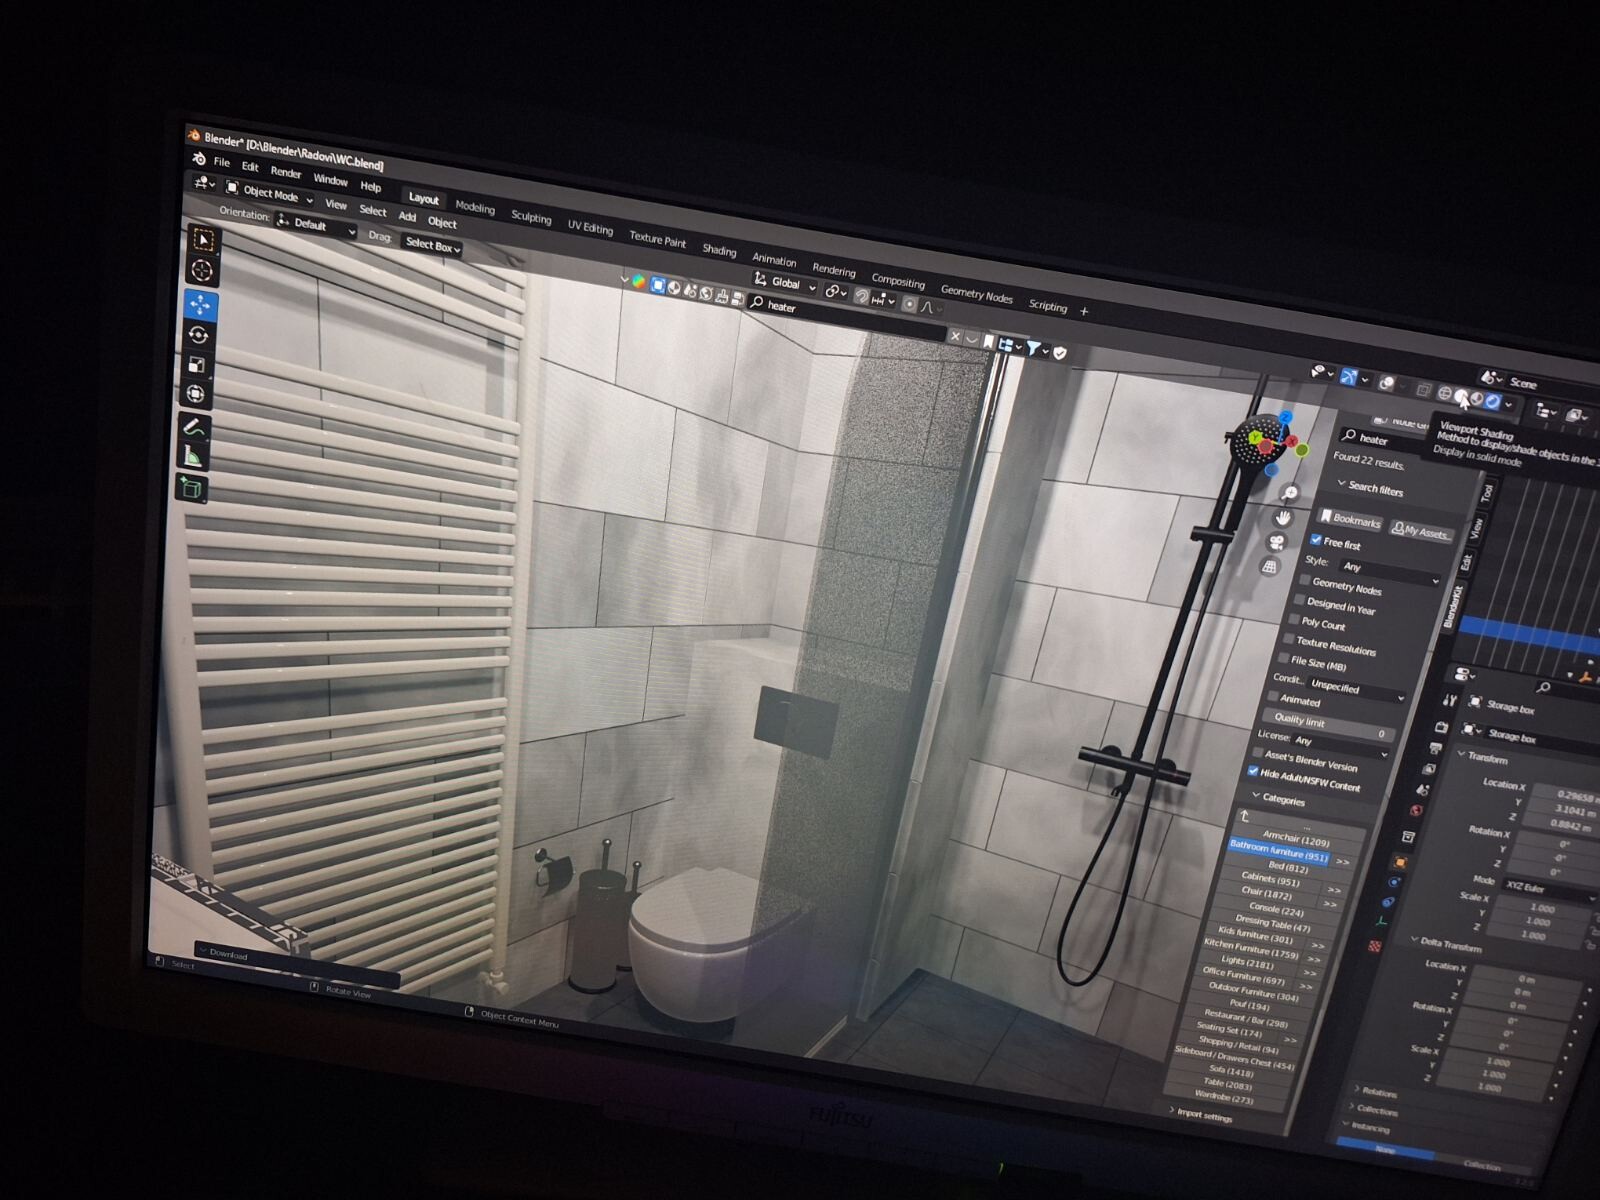This screenshot has height=1200, width=1600.
Task: Adjust the Quality limit slider
Action: click(x=1328, y=725)
